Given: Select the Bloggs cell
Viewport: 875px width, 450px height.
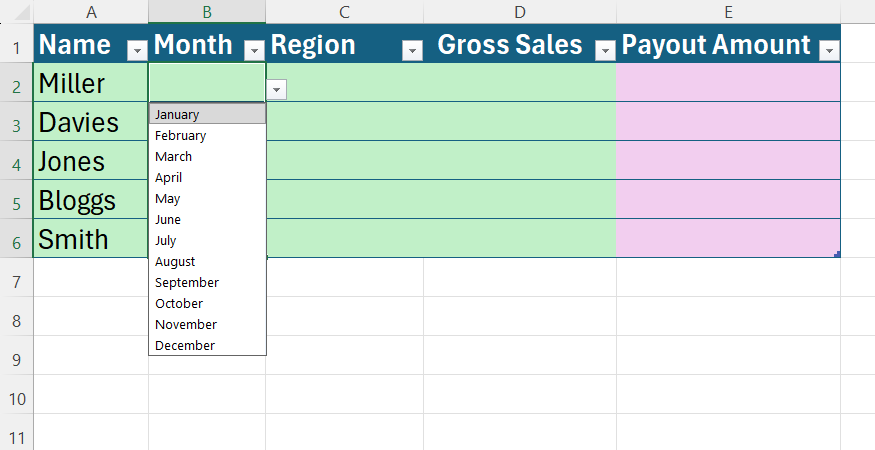Looking at the screenshot, I should tap(91, 199).
